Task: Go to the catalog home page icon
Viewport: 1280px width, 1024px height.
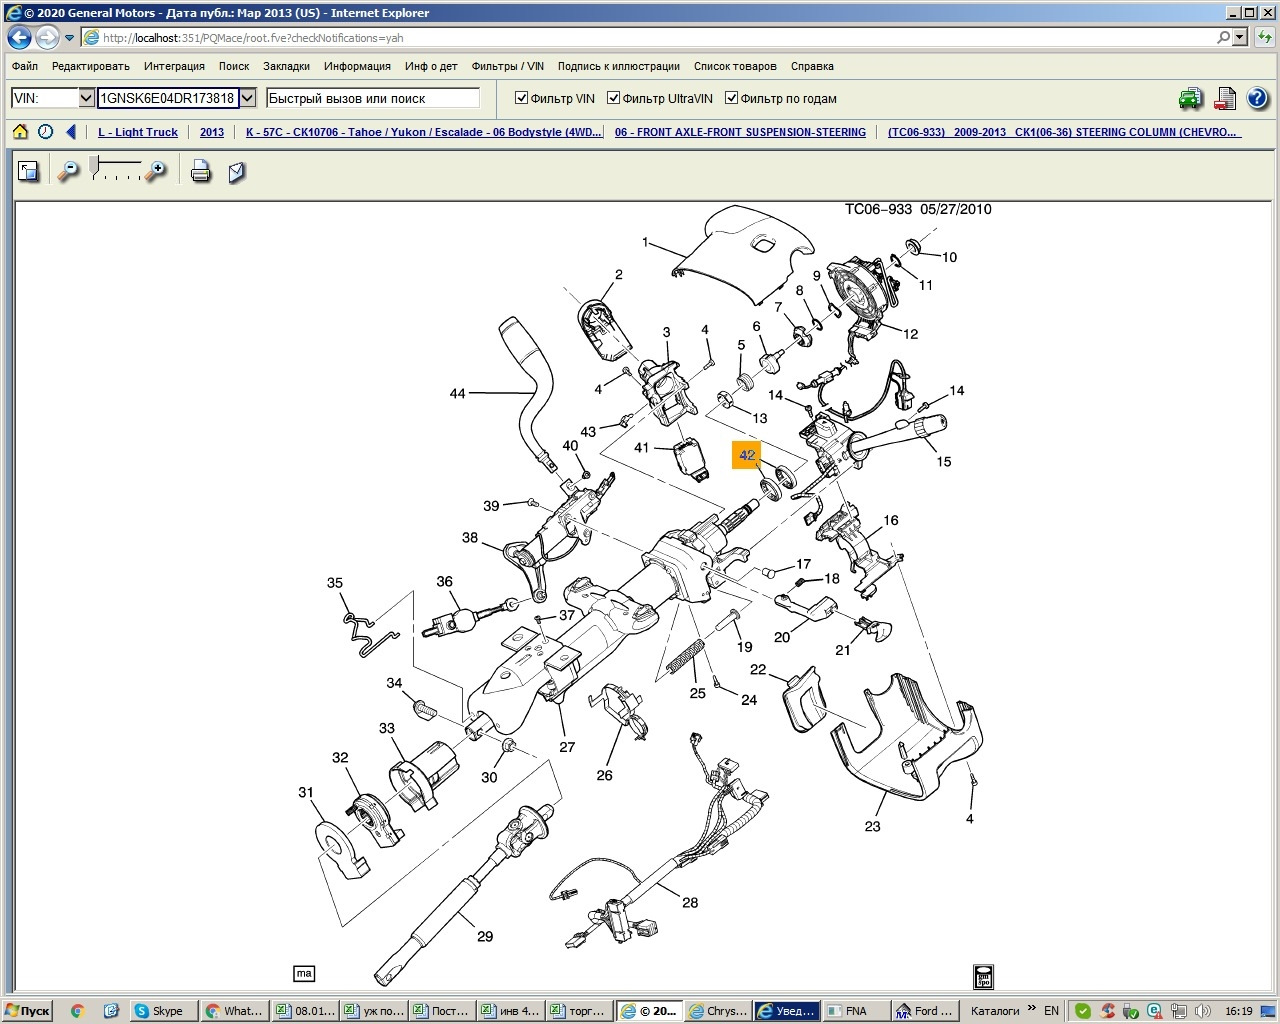Action: (20, 132)
